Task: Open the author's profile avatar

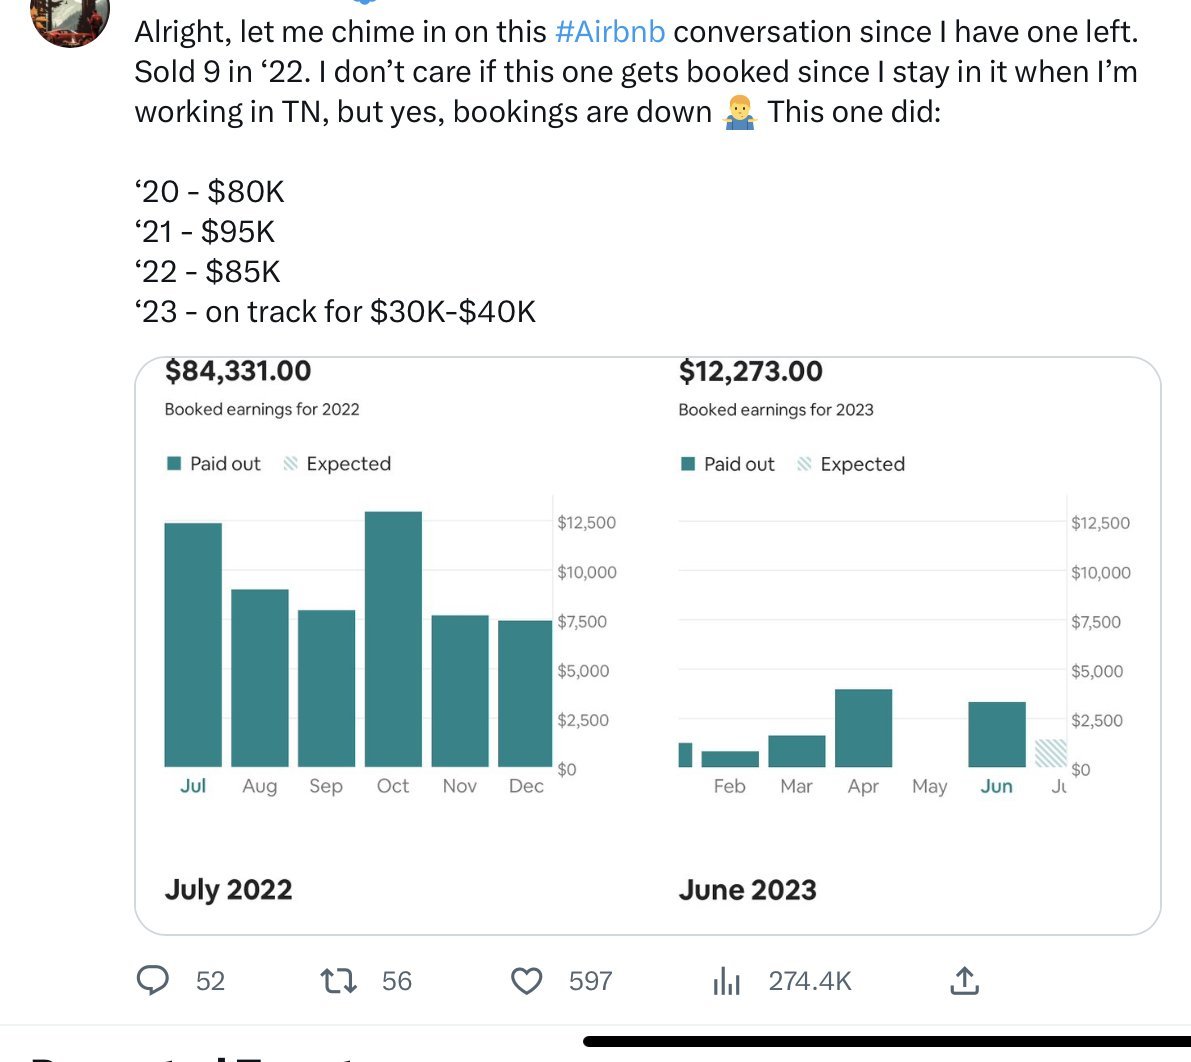Action: tap(70, 18)
